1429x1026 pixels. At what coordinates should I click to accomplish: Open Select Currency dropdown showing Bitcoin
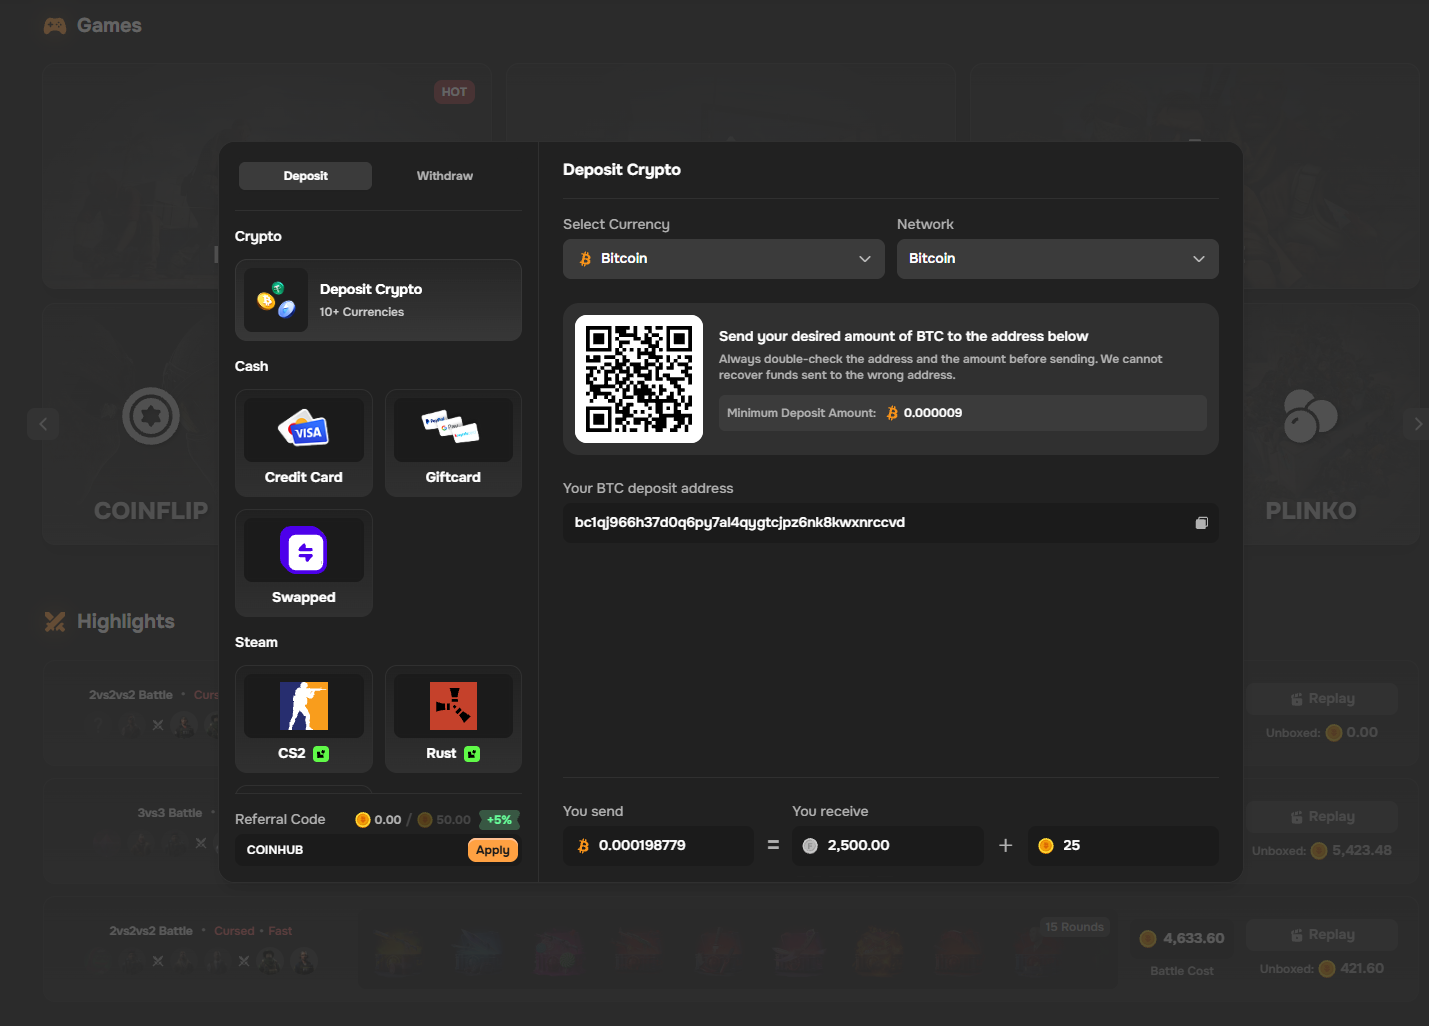point(724,259)
